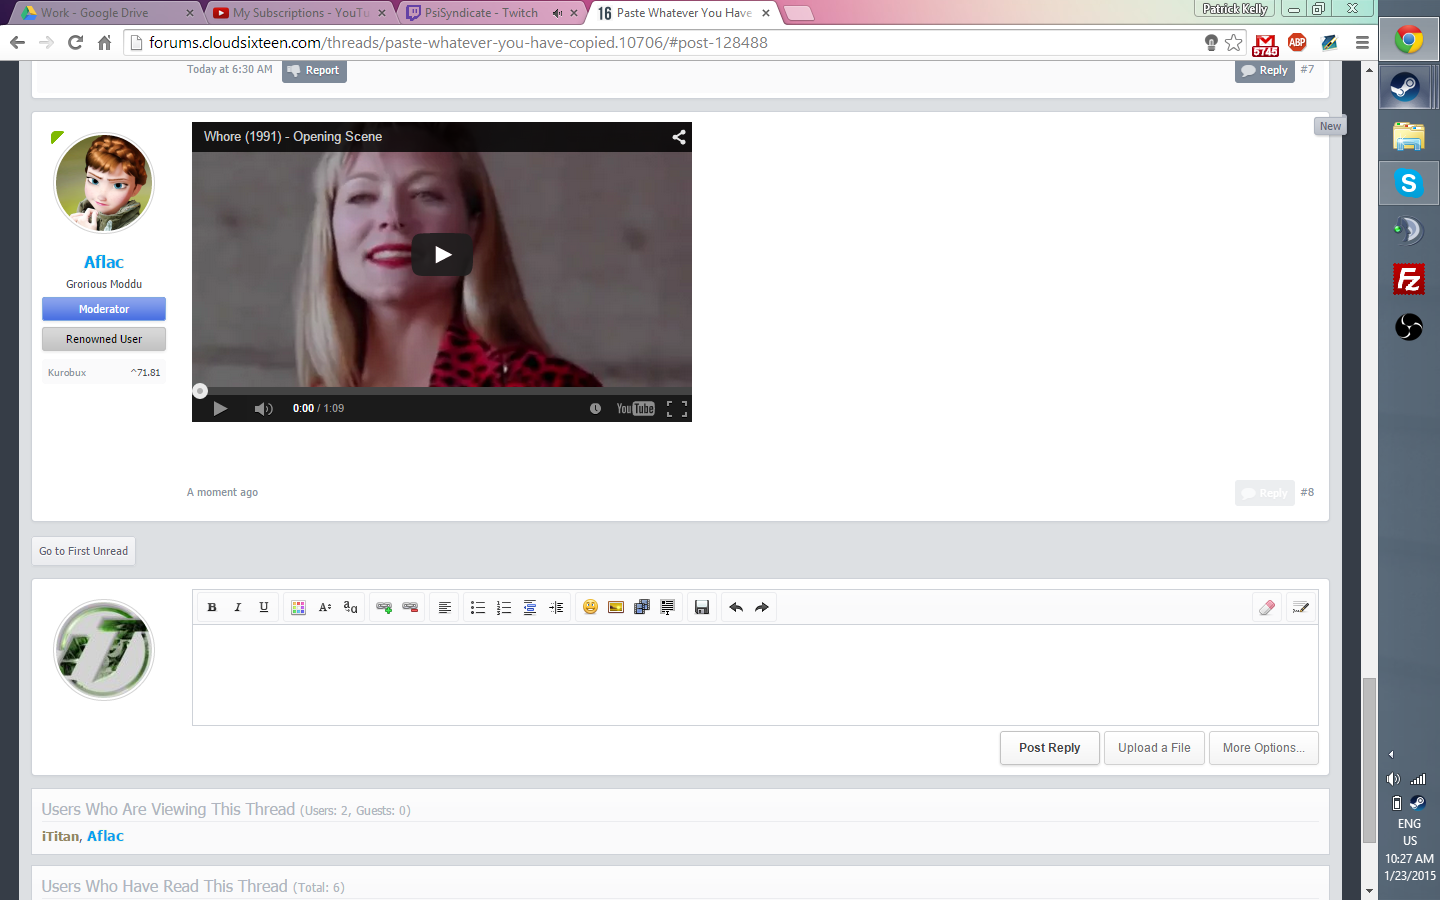The image size is (1440, 900).
Task: Click the Renowned User badge
Action: 104,339
